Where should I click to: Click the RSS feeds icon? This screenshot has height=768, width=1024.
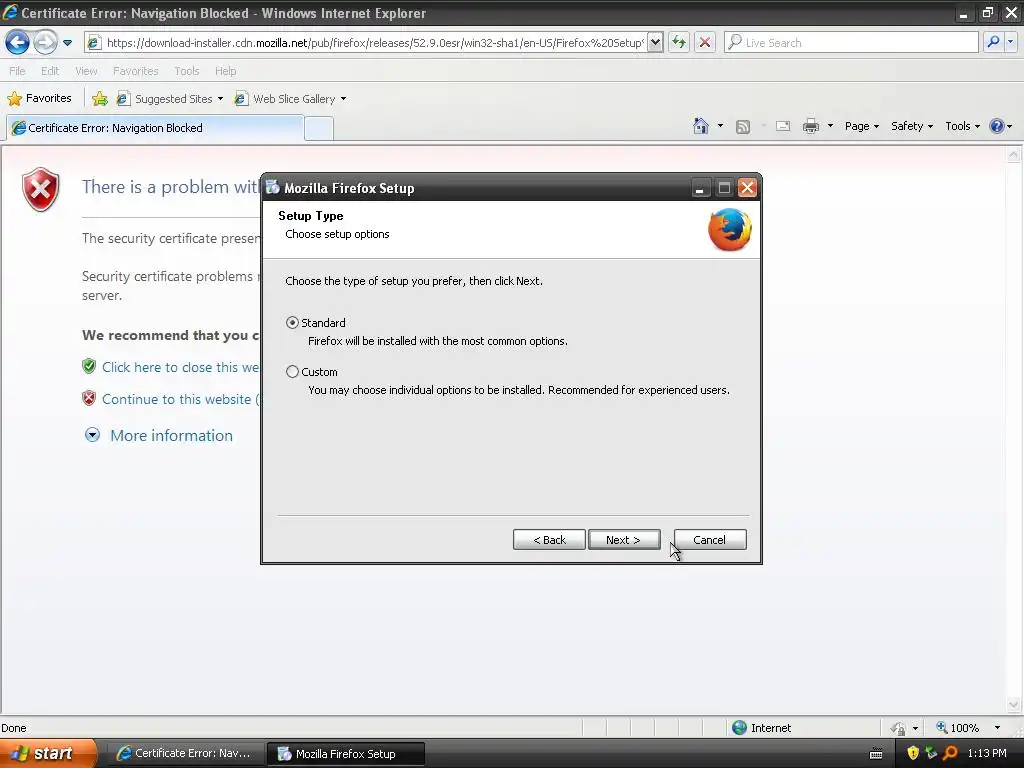click(x=743, y=127)
